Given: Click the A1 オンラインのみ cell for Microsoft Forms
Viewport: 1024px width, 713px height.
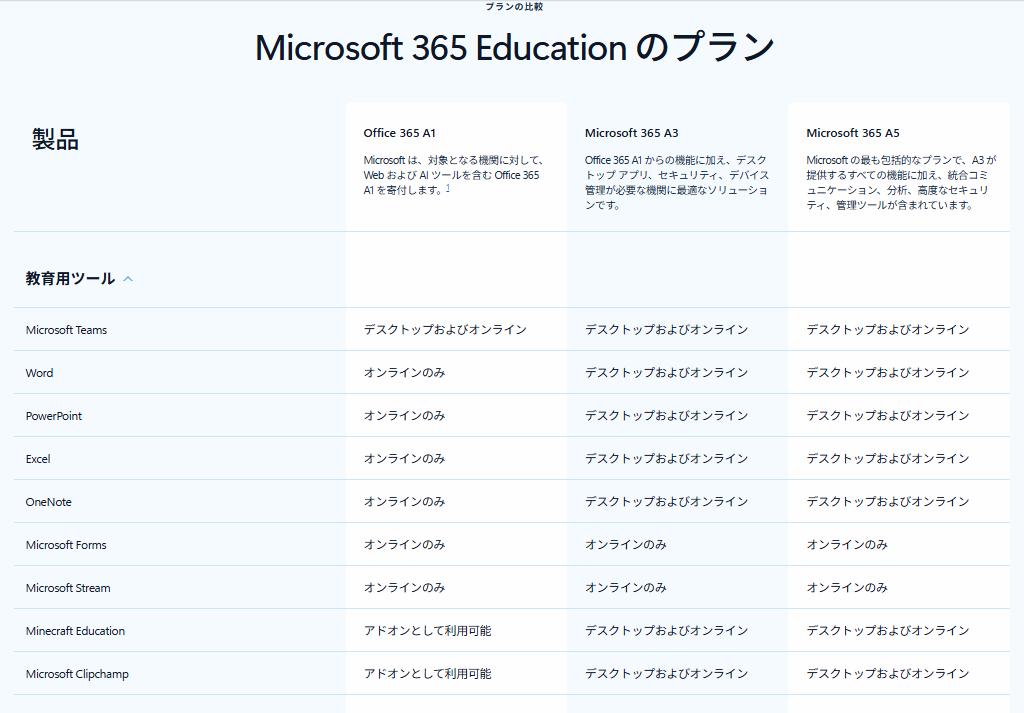Looking at the screenshot, I should click(x=404, y=545).
